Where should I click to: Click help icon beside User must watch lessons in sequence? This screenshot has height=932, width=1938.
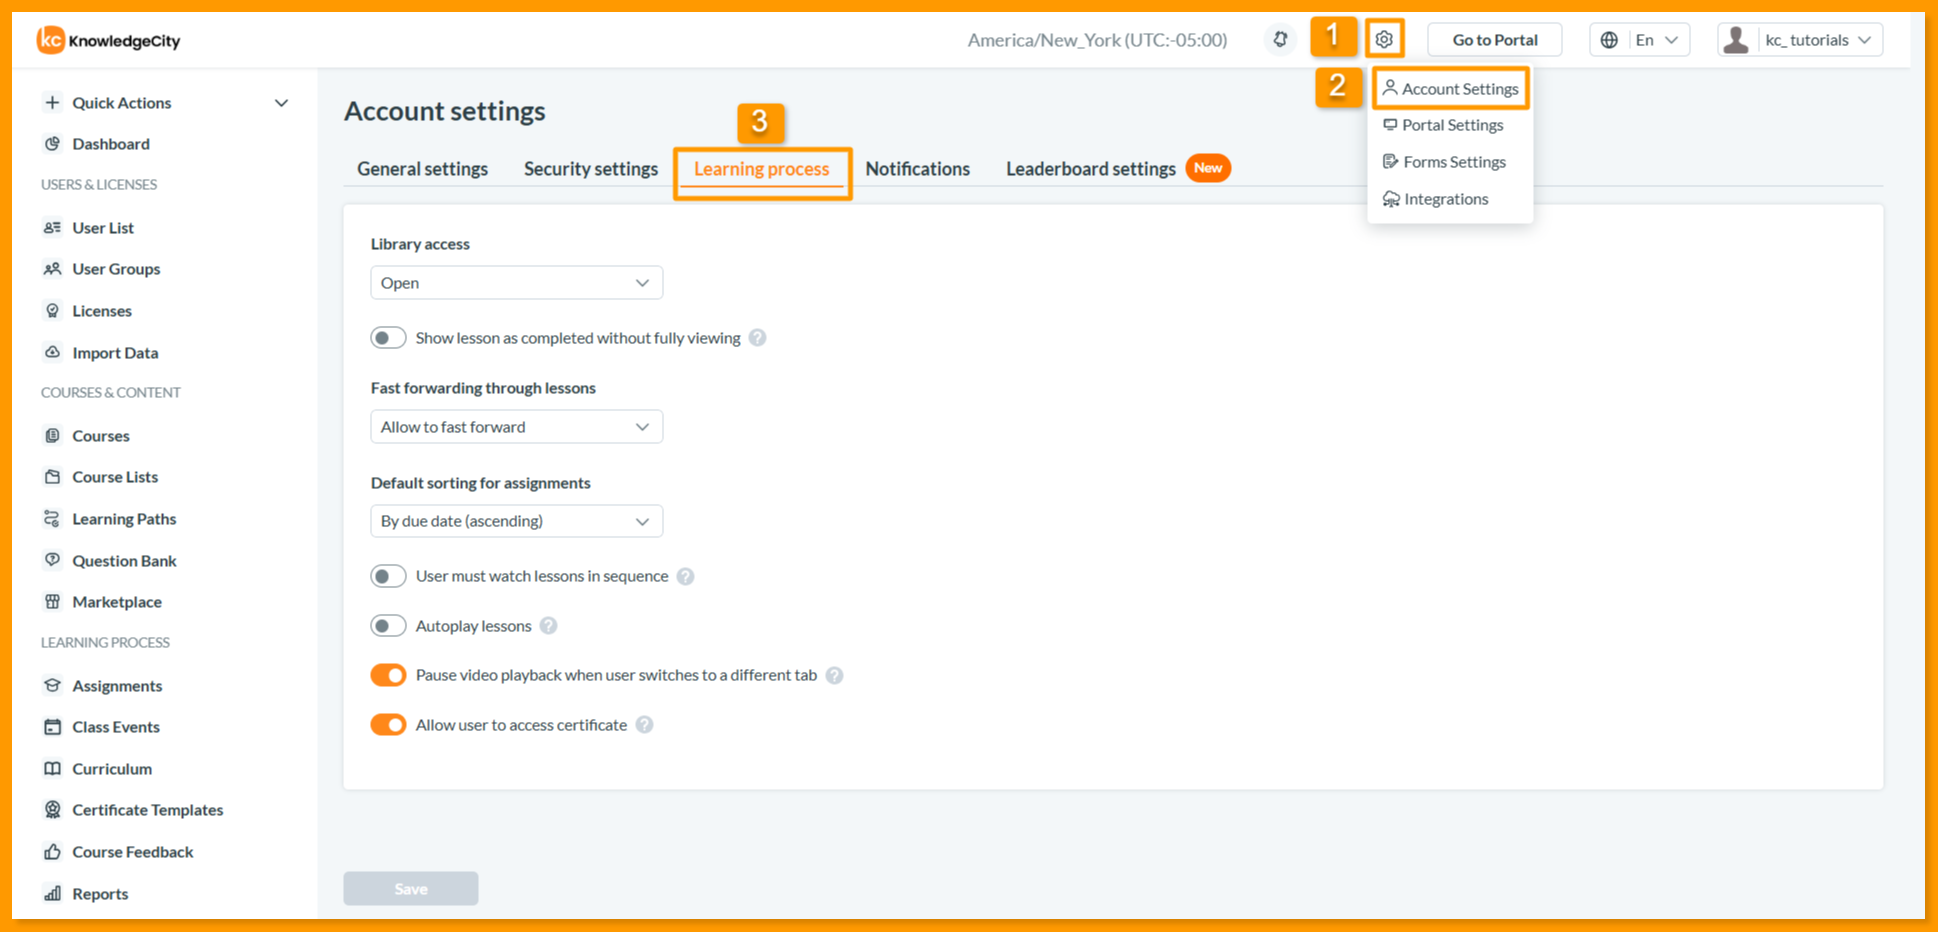(685, 576)
